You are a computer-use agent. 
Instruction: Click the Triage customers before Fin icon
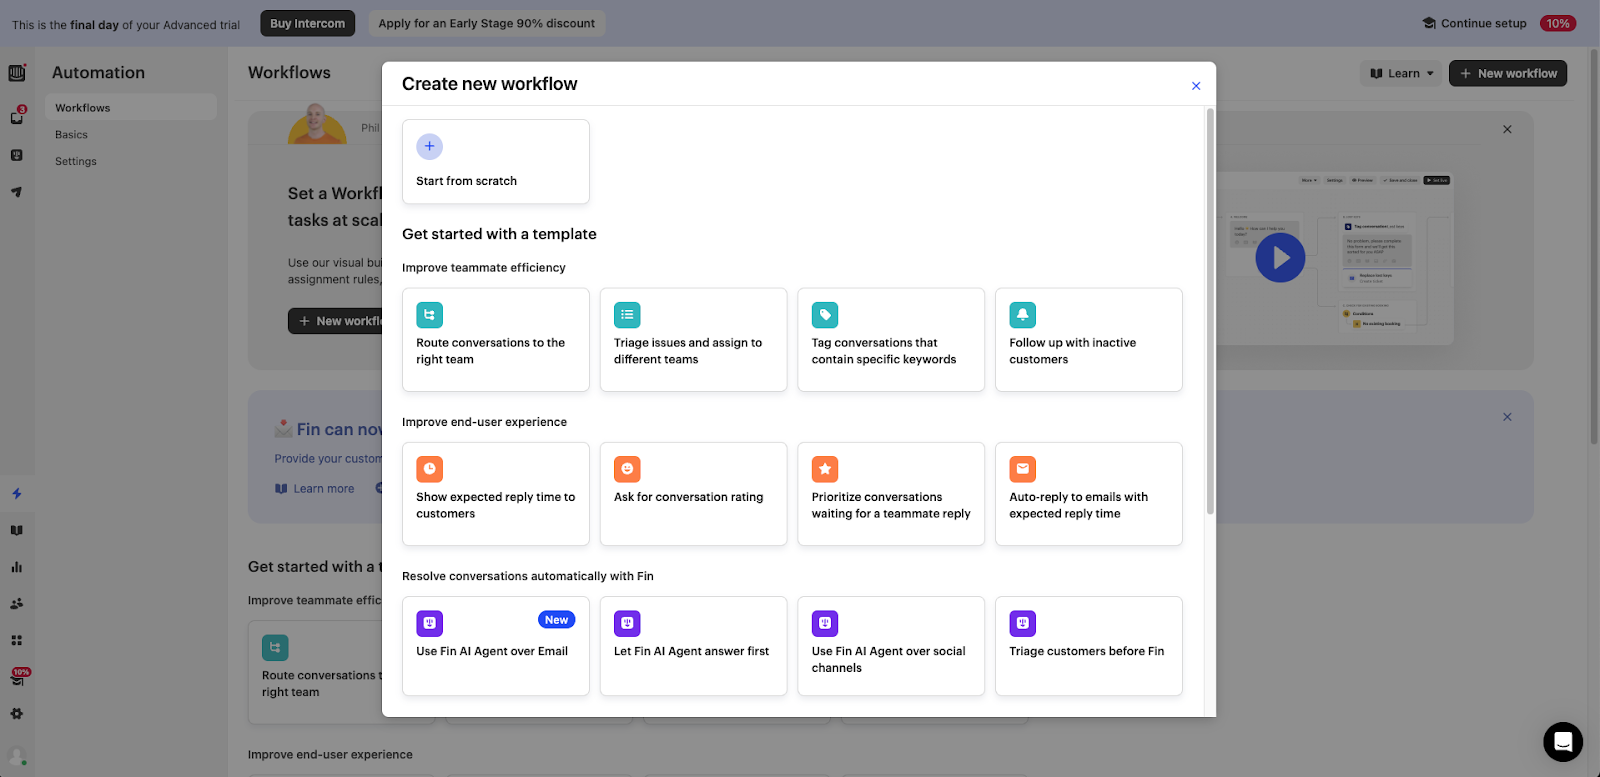click(x=1022, y=623)
